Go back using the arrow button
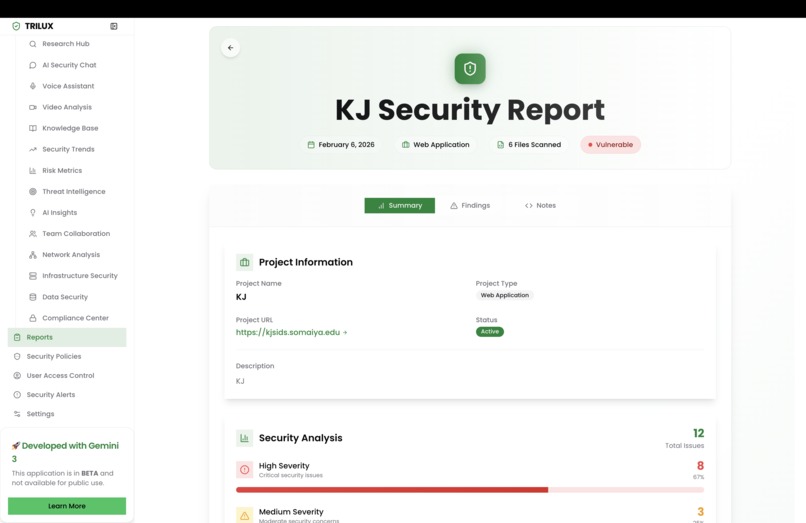The height and width of the screenshot is (523, 806). coord(230,48)
